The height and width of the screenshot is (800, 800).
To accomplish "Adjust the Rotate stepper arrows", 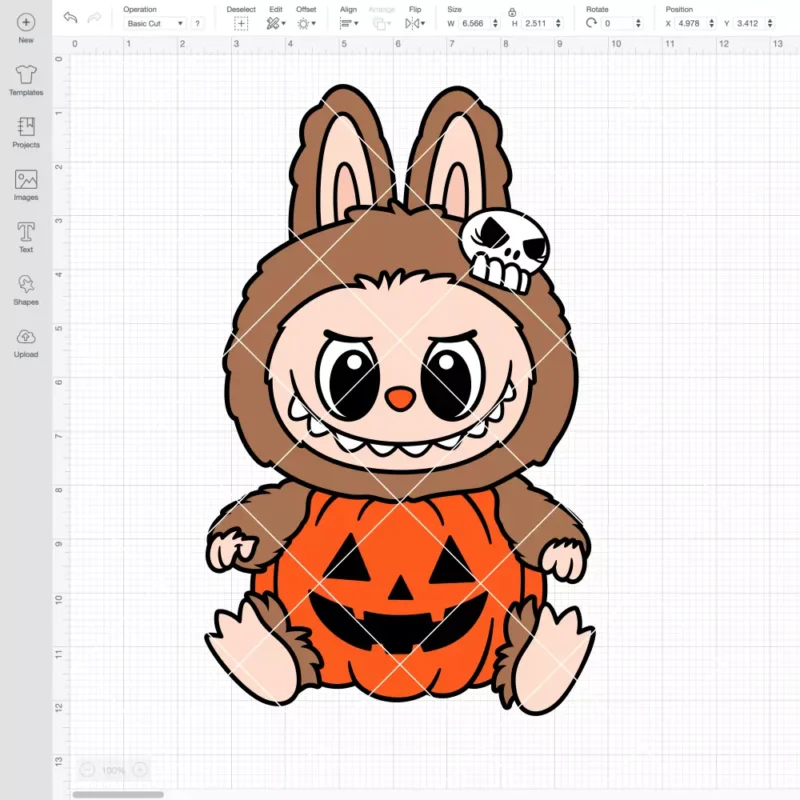I will click(x=638, y=23).
